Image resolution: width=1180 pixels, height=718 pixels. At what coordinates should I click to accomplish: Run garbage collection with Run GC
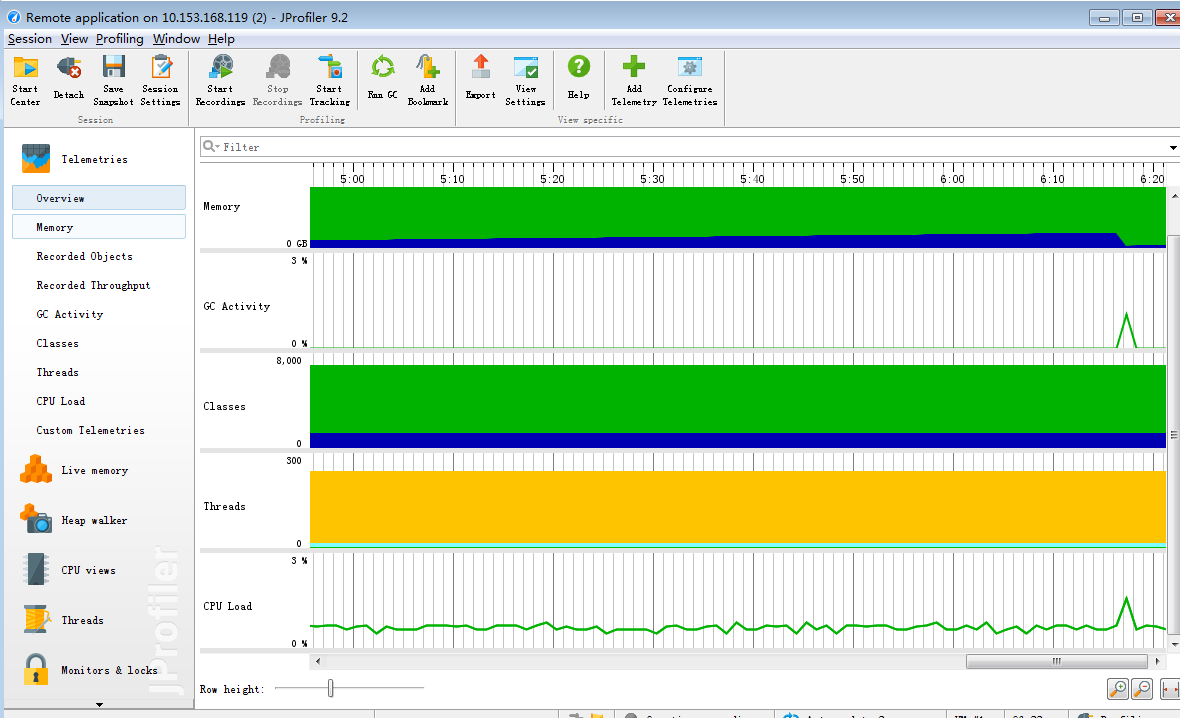[382, 78]
